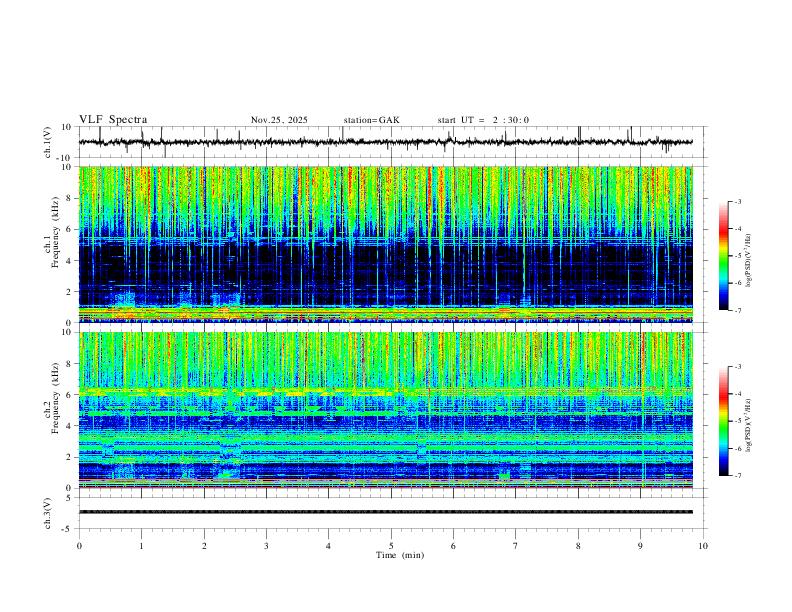Image resolution: width=792 pixels, height=612 pixels.
Task: Click the "4" kHz tick on ch.1 frequency axis
Action: pos(70,261)
